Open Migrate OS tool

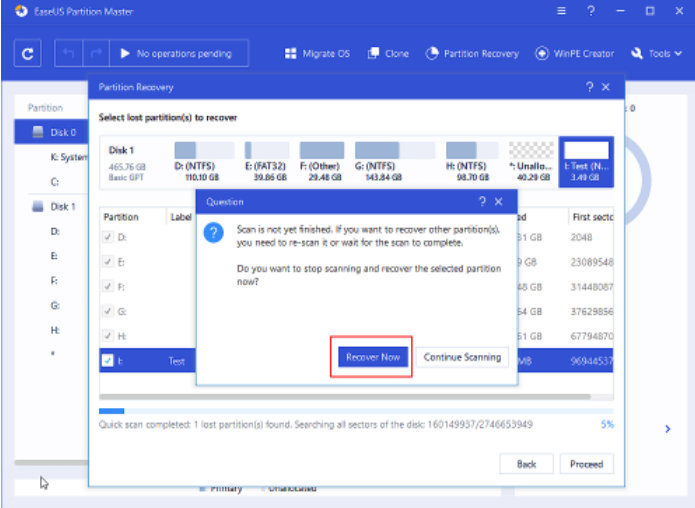[x=317, y=54]
